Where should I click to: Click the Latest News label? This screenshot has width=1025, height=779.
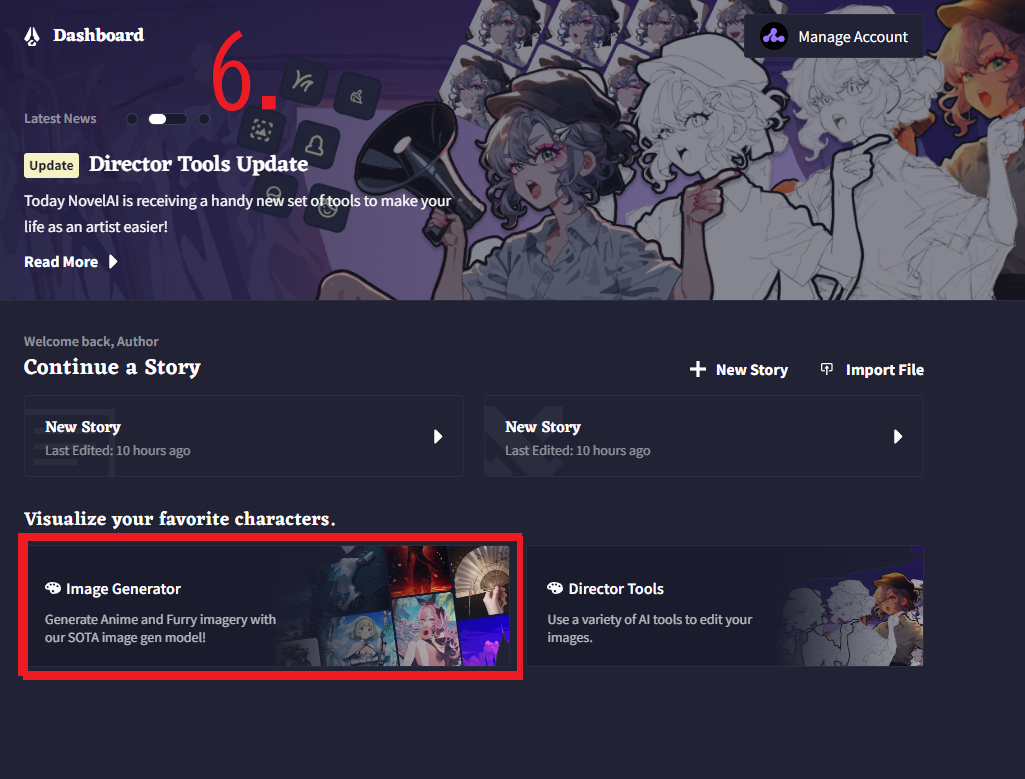point(60,119)
